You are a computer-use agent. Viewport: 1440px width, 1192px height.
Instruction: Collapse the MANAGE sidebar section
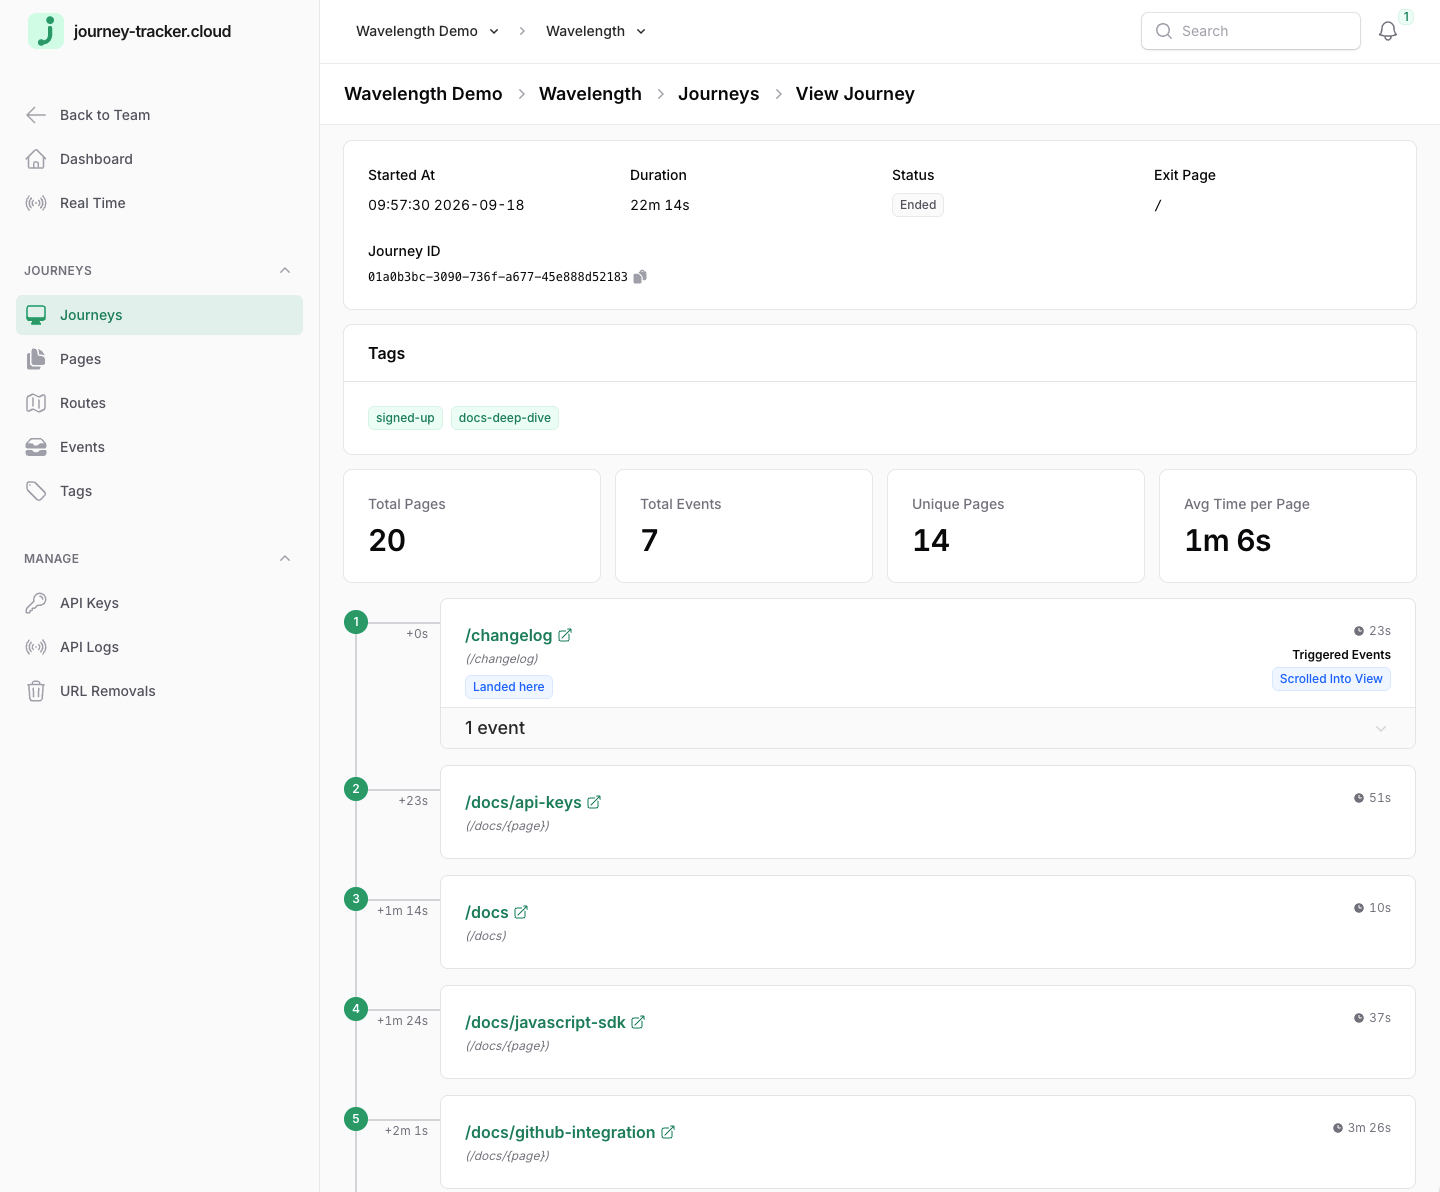[285, 559]
